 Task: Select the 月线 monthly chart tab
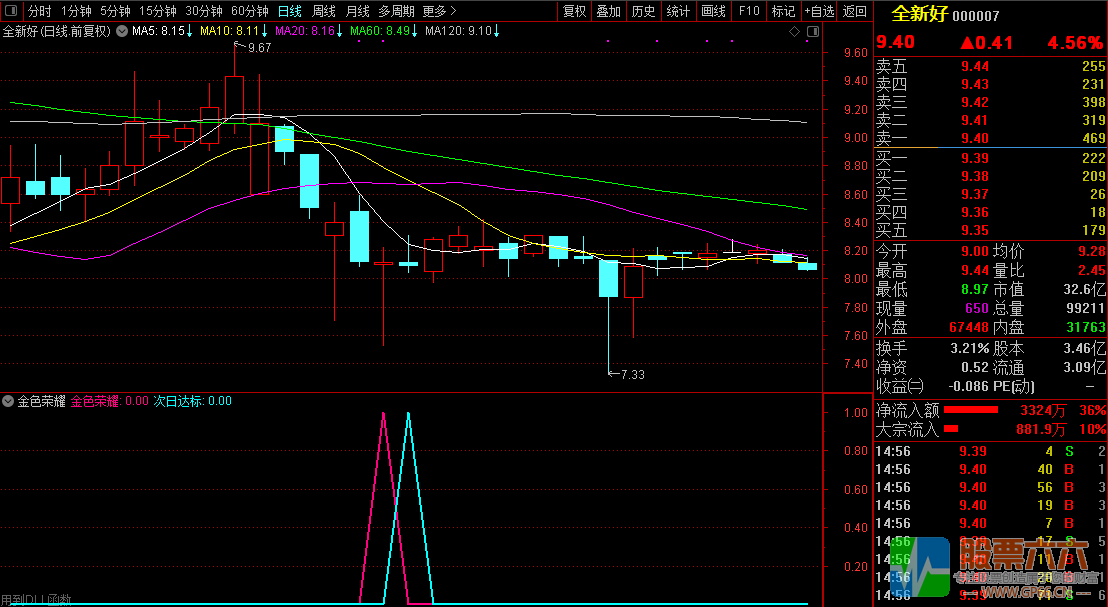[357, 12]
